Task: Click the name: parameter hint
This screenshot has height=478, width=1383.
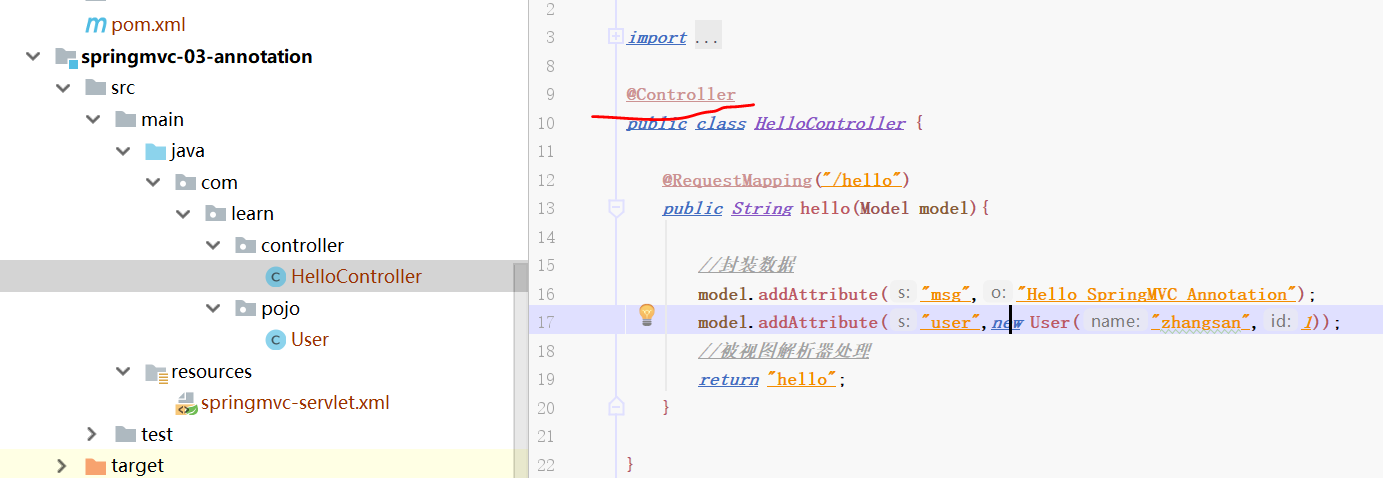Action: 1114,322
